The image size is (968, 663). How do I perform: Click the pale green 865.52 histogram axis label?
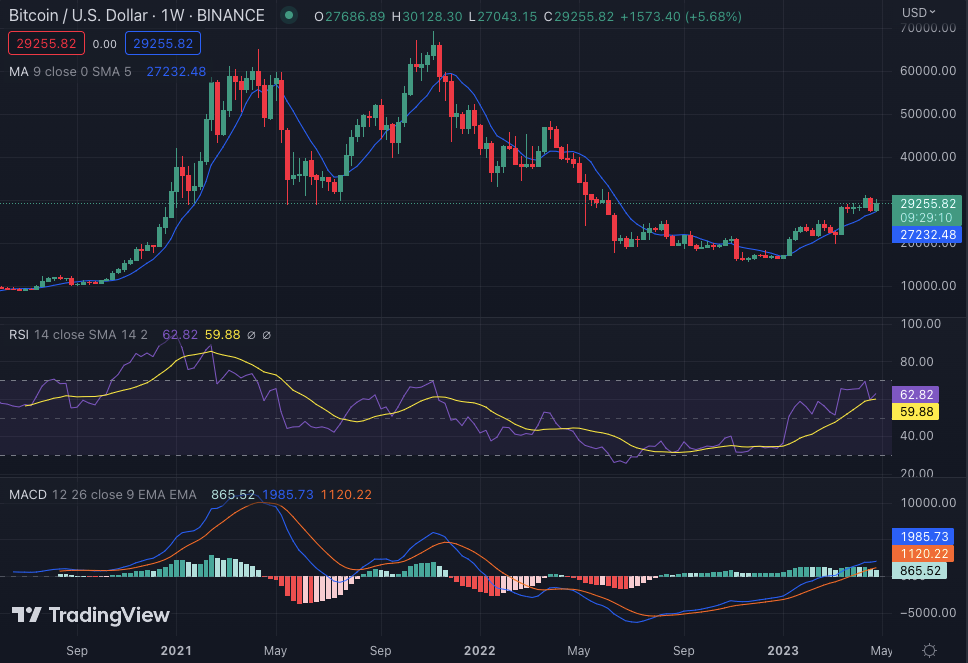pos(920,571)
